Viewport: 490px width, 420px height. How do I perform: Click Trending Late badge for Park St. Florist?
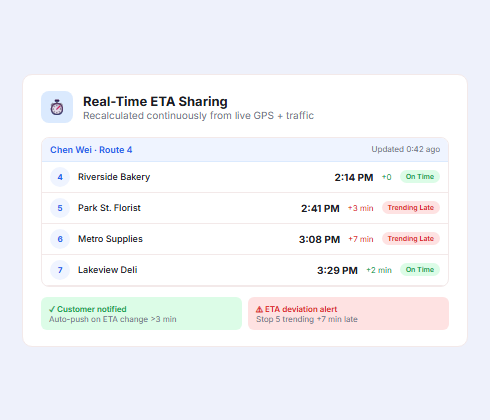411,208
